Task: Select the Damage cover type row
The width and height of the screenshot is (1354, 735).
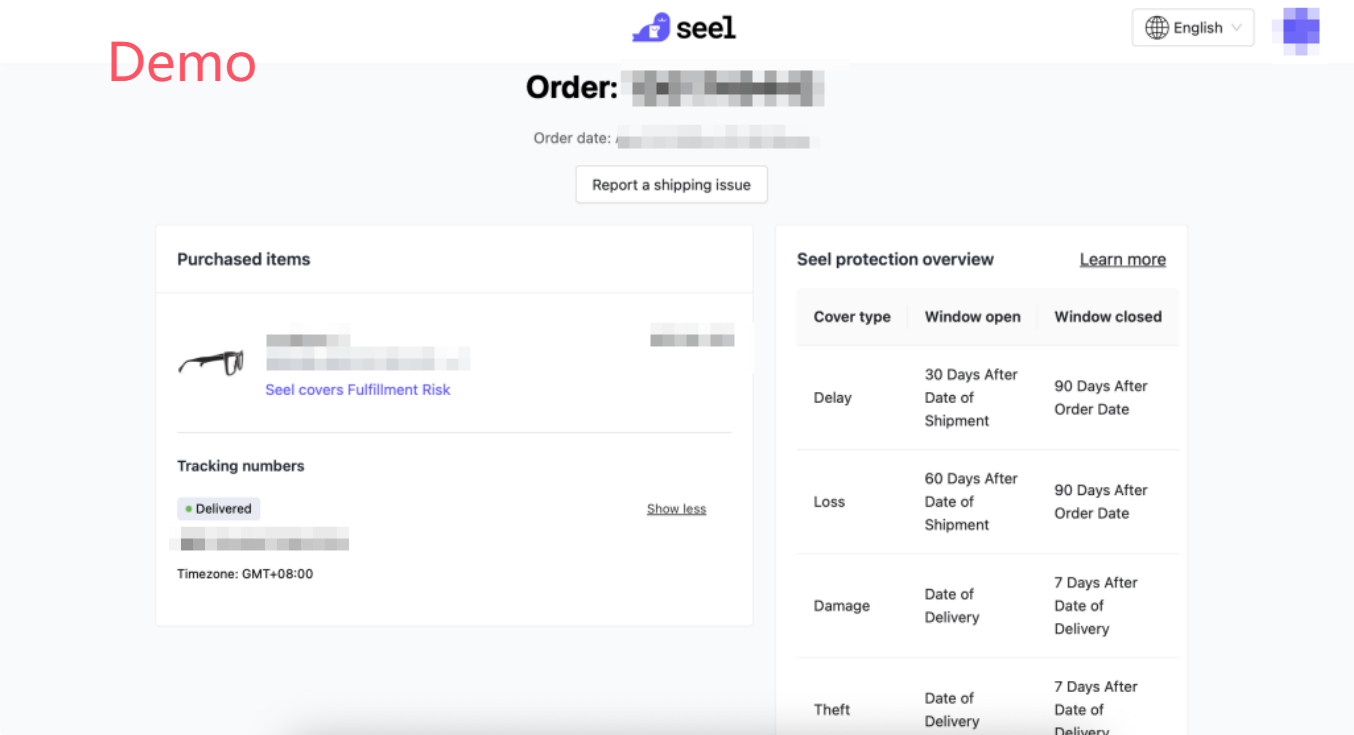Action: point(842,606)
